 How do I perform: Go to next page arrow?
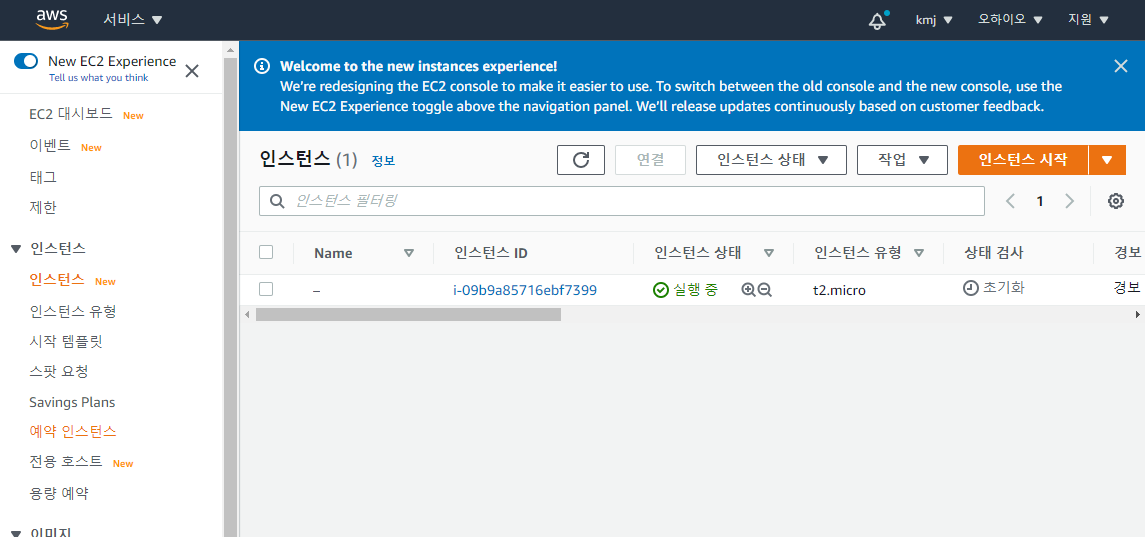click(1070, 201)
